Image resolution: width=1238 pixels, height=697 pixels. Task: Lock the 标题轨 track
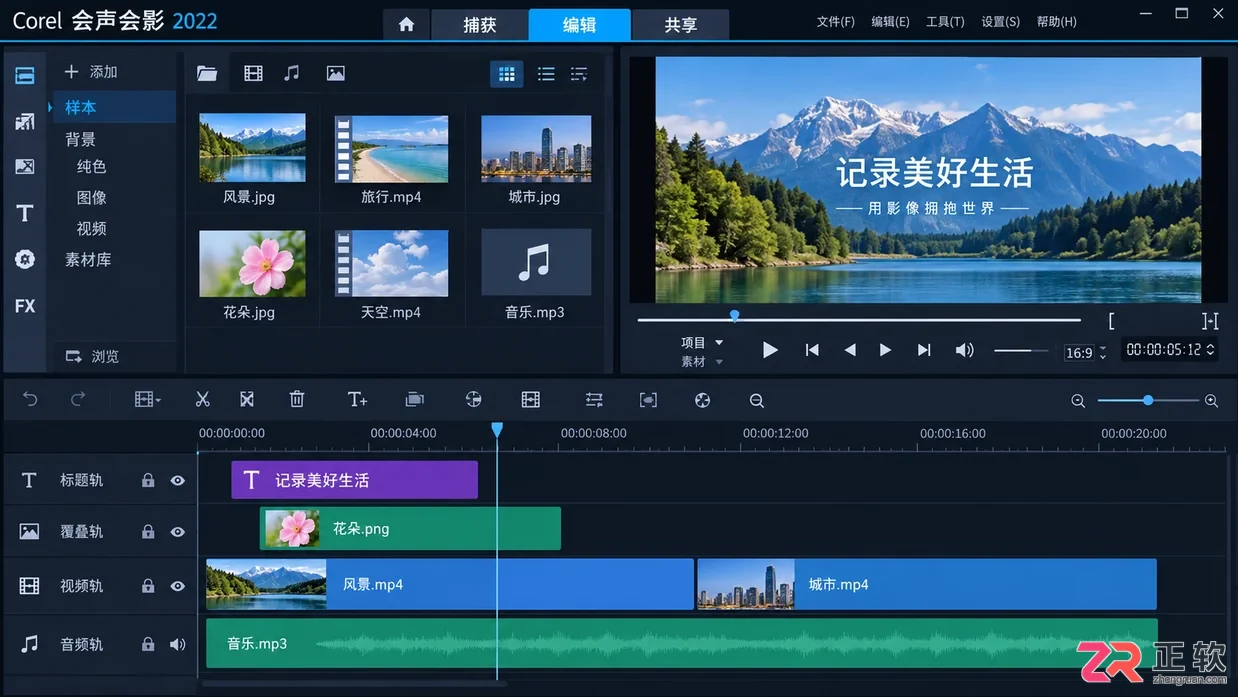148,480
